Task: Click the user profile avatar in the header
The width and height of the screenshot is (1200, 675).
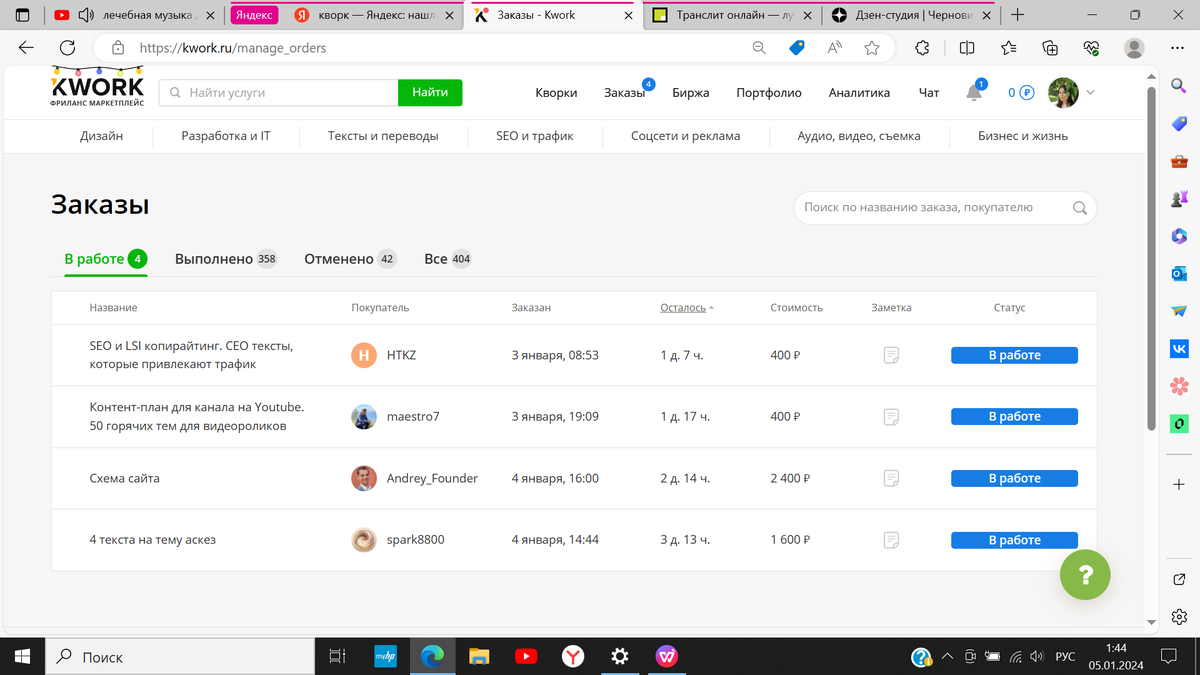Action: click(x=1062, y=93)
